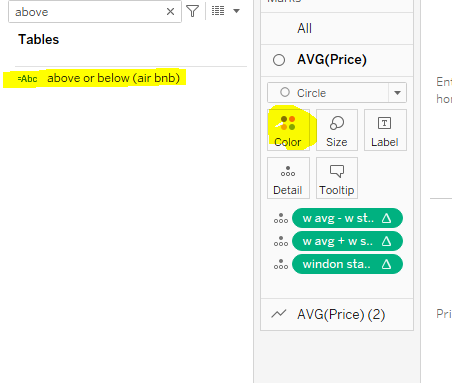Image resolution: width=452 pixels, height=383 pixels.
Task: Open the Detail marks card
Action: coord(288,178)
